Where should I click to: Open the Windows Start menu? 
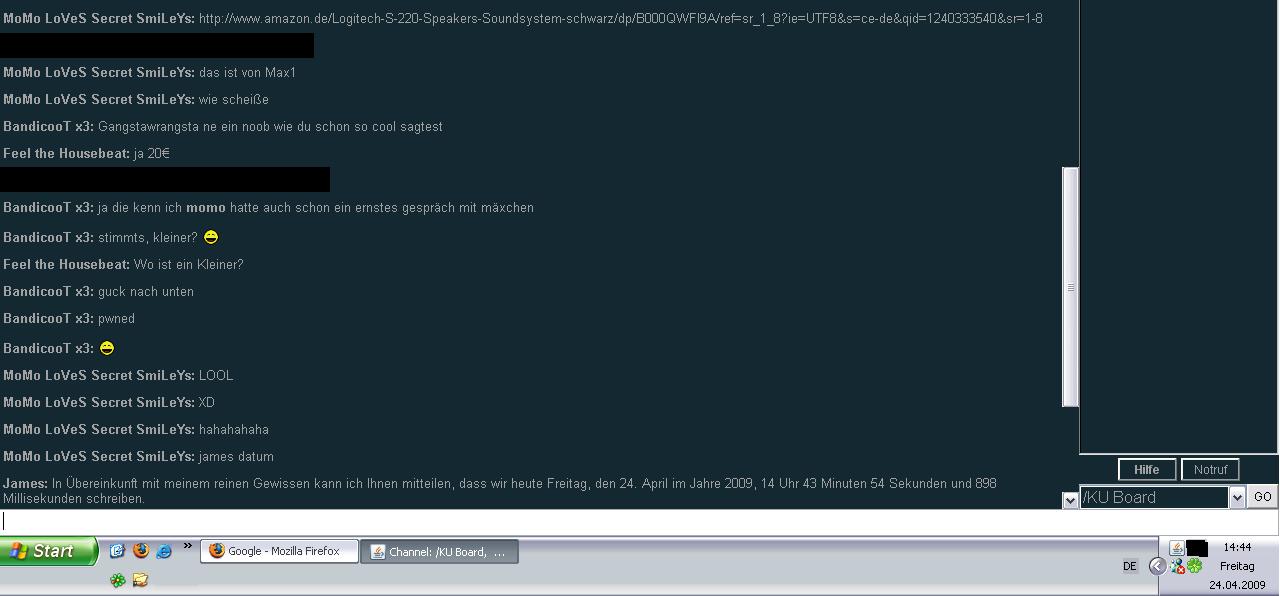pyautogui.click(x=49, y=551)
